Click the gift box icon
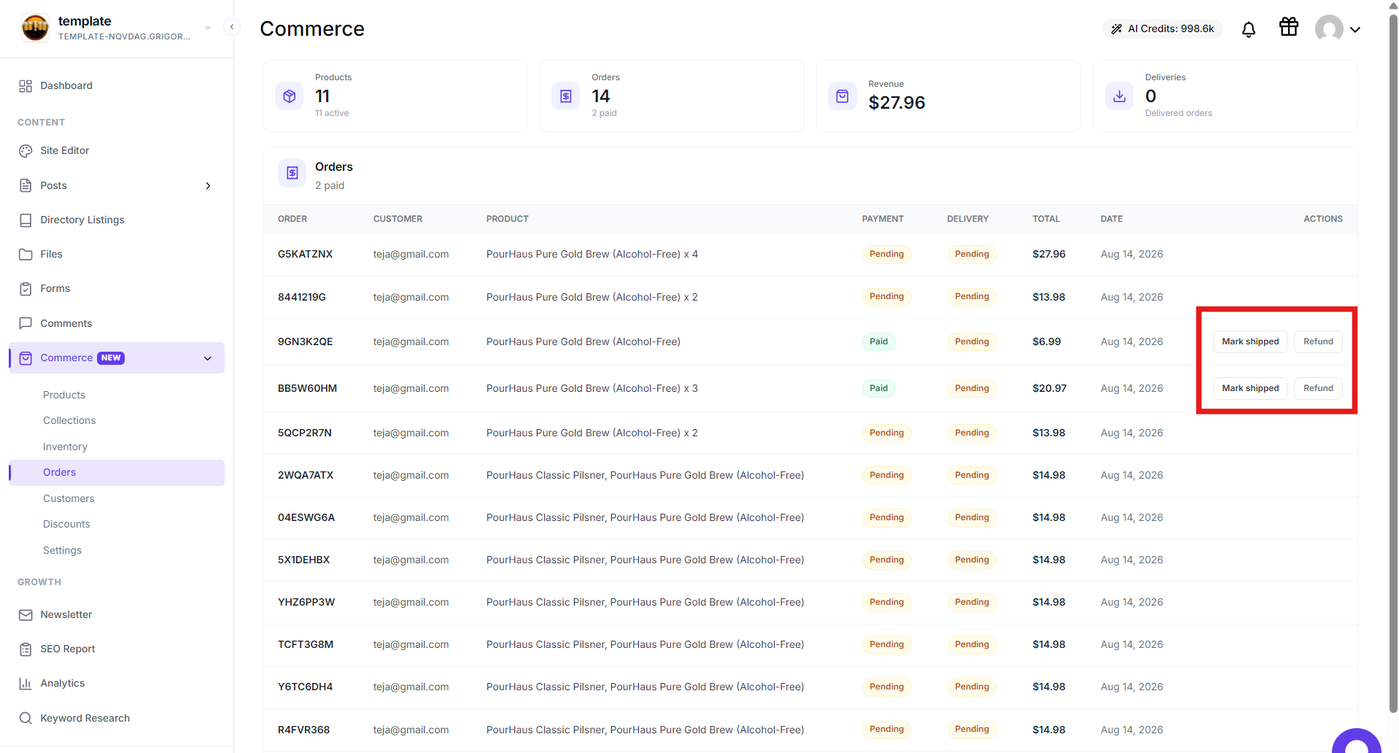Viewport: 1399px width, 753px height. [1288, 28]
